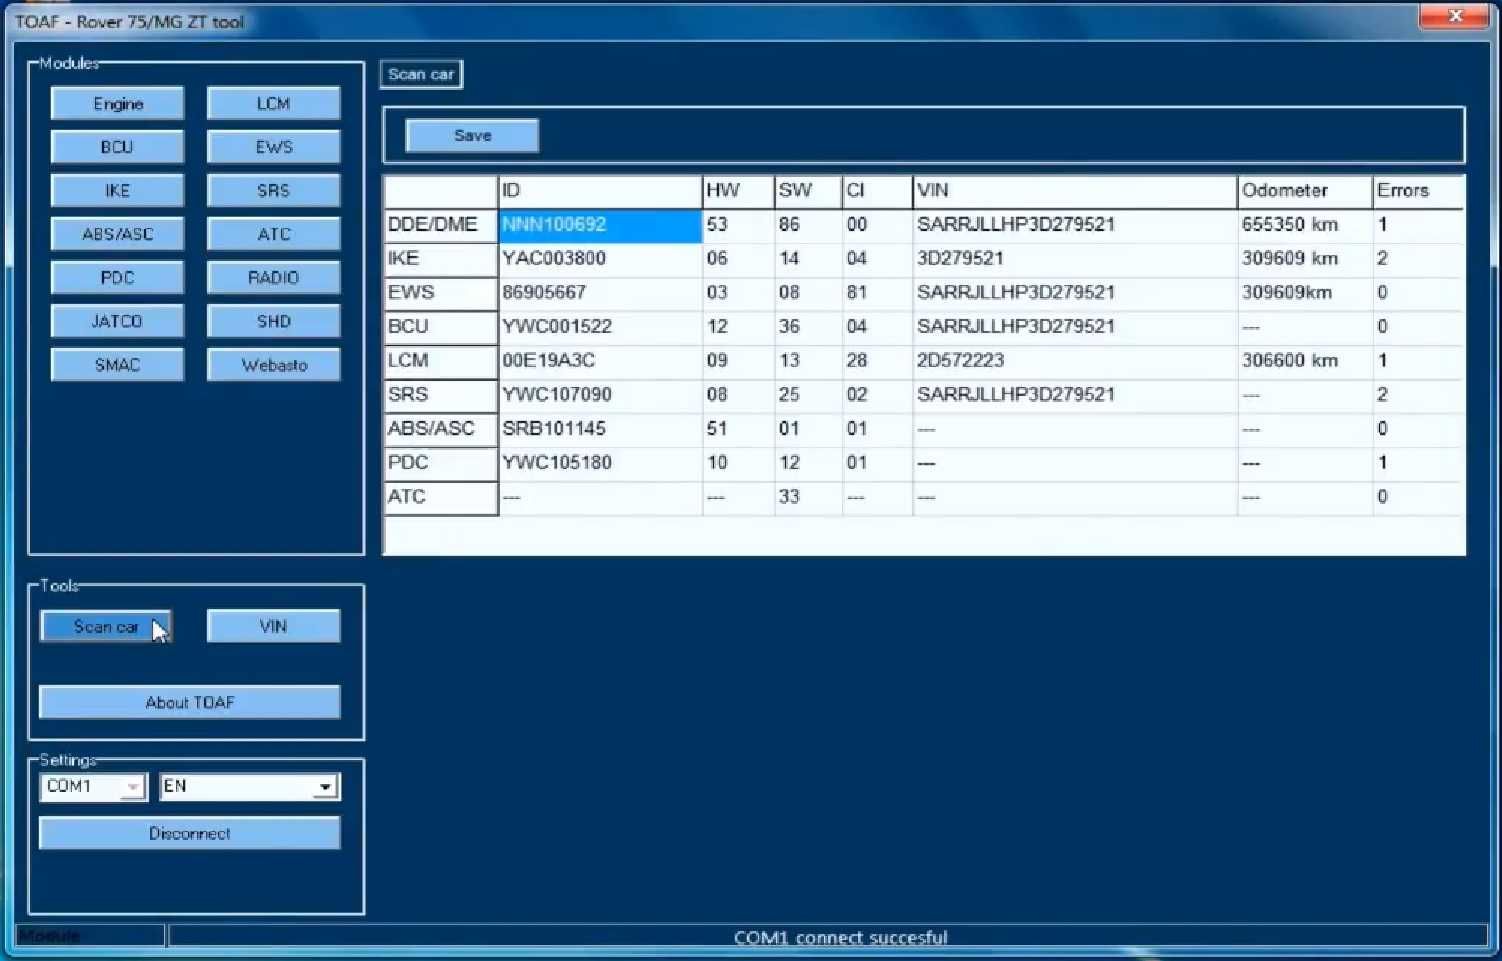Select the ATC row header in table
The height and width of the screenshot is (961, 1502).
(x=441, y=497)
